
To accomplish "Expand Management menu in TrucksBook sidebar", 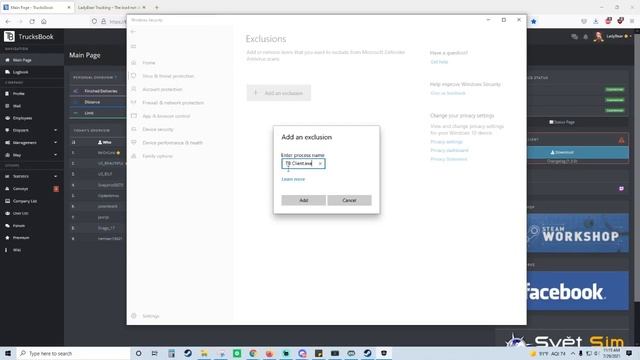I will 32,143.
